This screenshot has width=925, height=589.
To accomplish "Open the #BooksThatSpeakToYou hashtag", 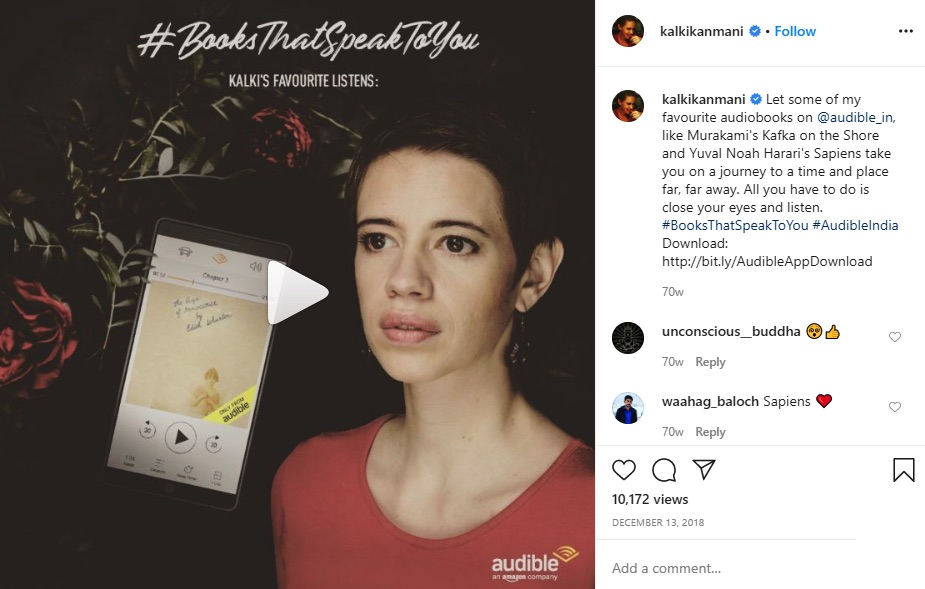I will coord(735,225).
